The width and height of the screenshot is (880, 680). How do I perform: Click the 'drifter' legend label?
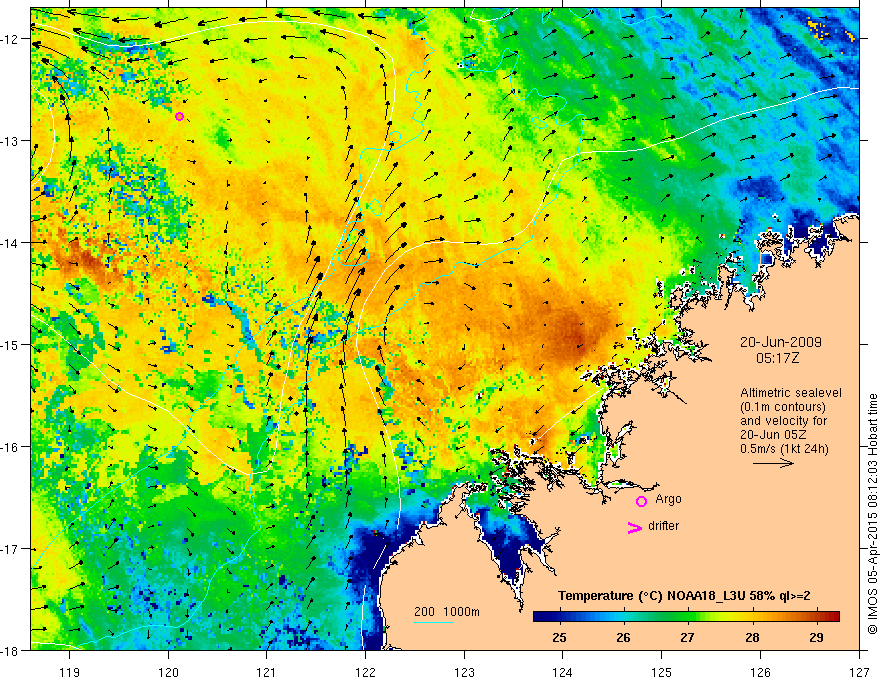coord(663,526)
